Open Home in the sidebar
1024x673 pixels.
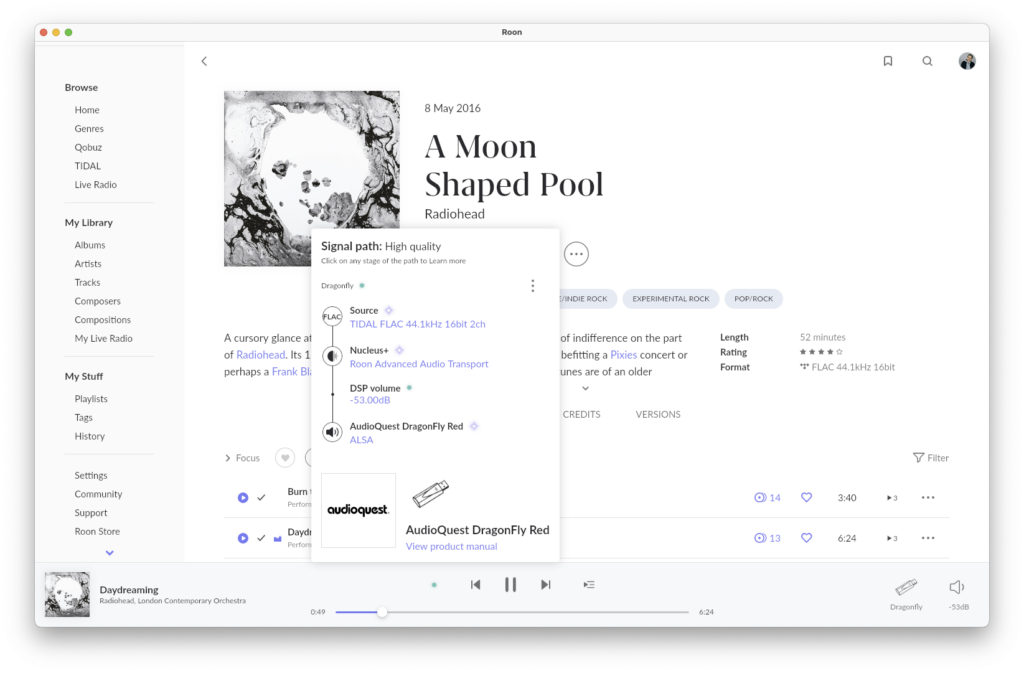pyautogui.click(x=87, y=110)
